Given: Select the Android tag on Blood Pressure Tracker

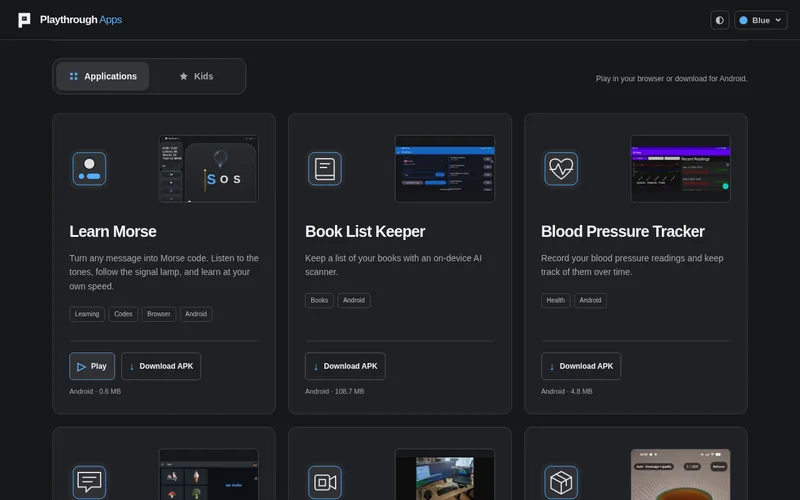Looking at the screenshot, I should [590, 301].
